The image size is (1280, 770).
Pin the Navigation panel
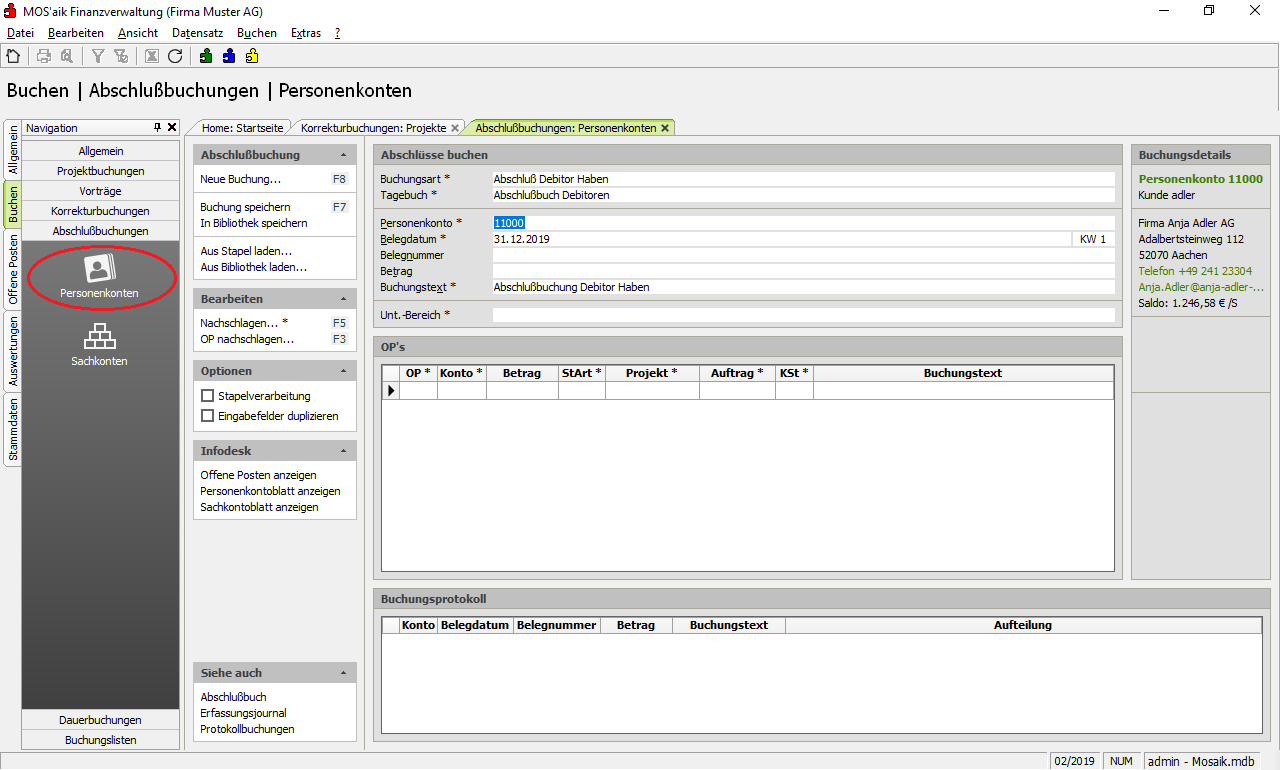point(157,128)
